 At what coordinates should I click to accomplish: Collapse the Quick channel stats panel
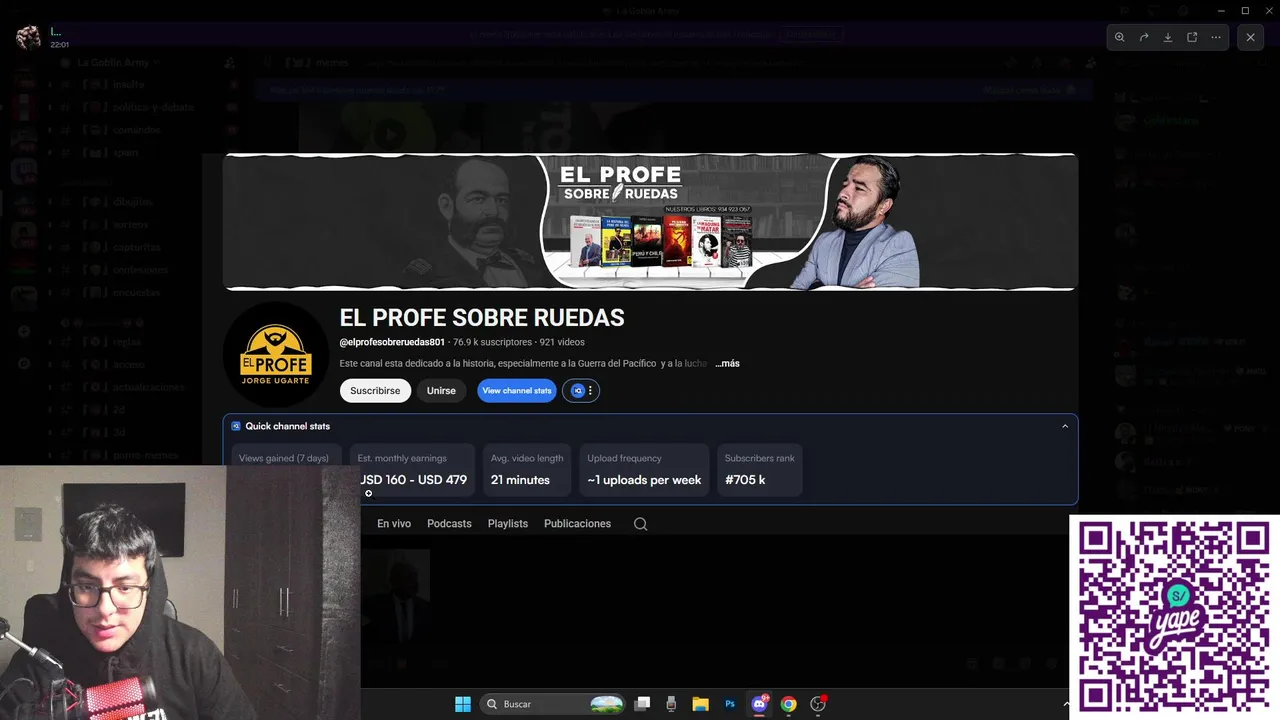pyautogui.click(x=1065, y=426)
